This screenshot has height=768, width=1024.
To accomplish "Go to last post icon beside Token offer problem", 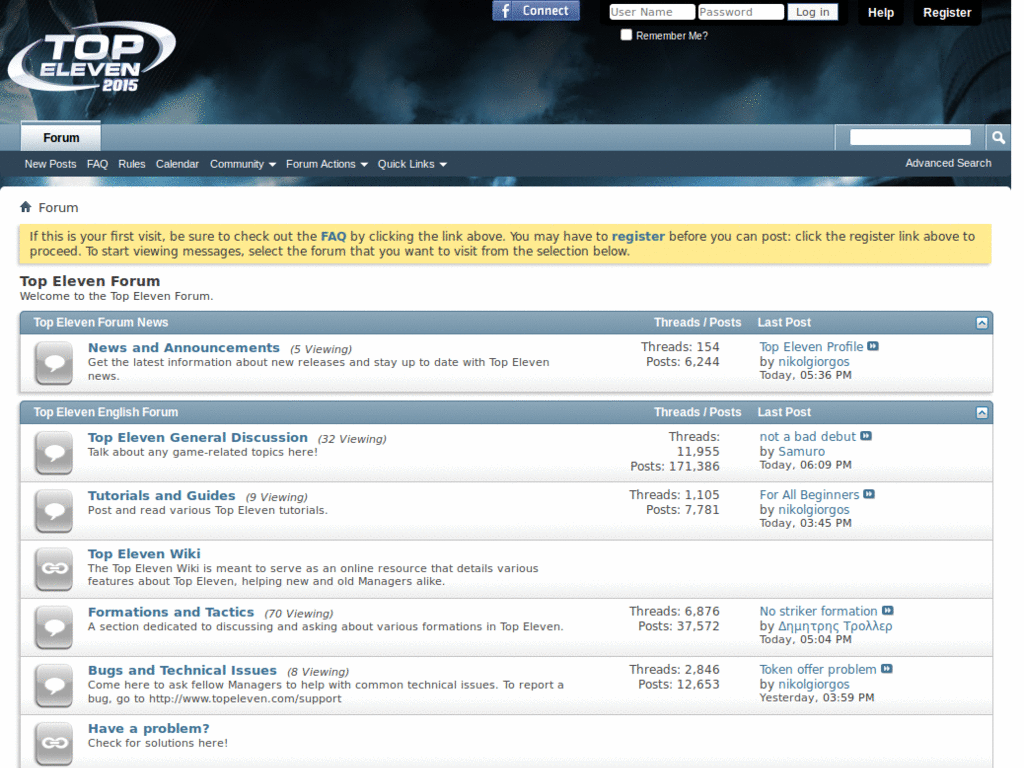I will point(887,669).
